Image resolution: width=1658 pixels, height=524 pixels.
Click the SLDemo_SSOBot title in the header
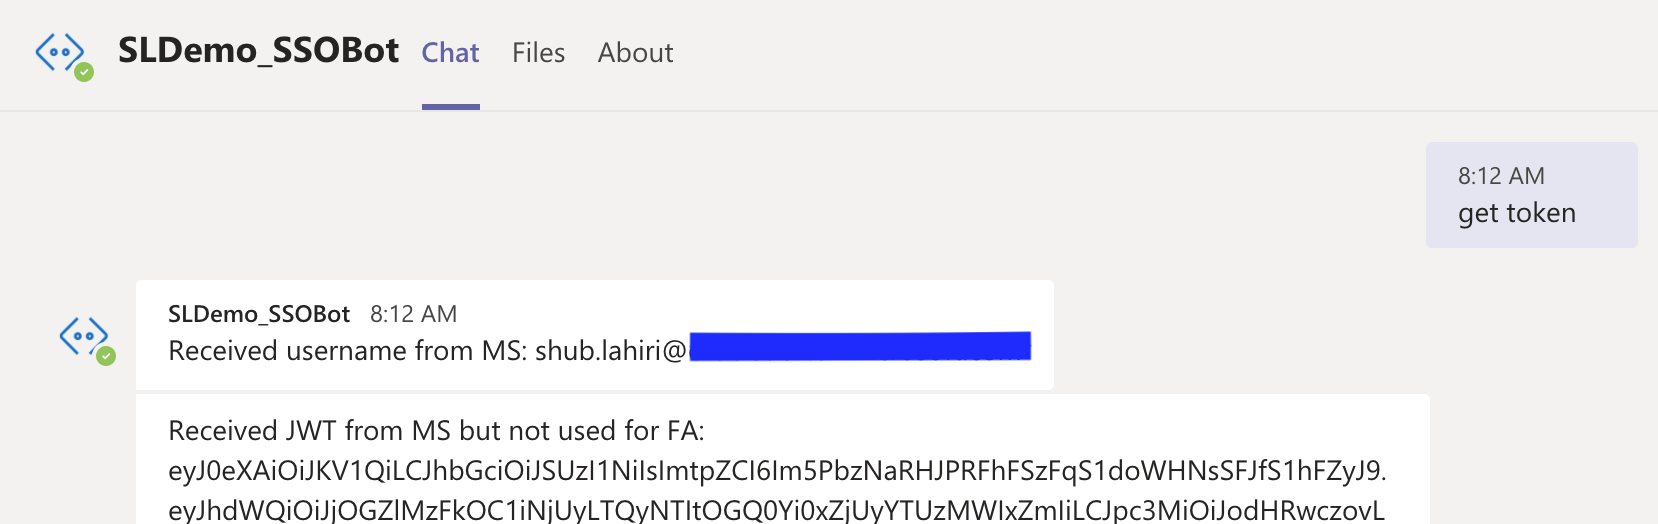pos(258,51)
